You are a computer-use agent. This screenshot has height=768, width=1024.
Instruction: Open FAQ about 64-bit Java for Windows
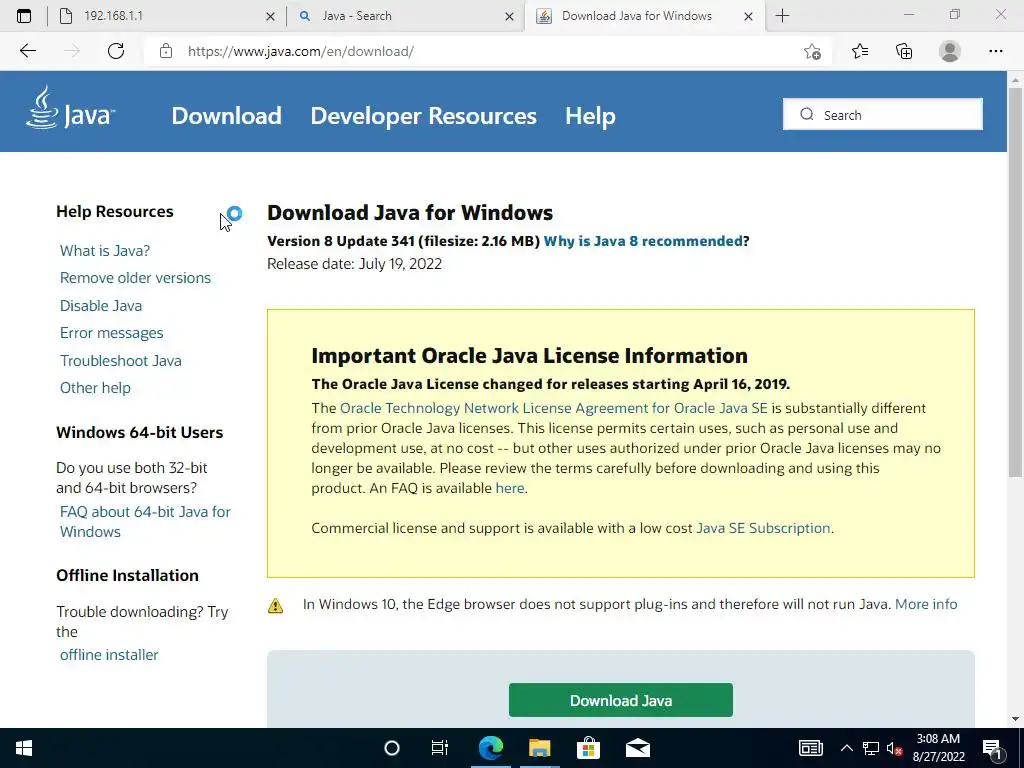pos(145,522)
